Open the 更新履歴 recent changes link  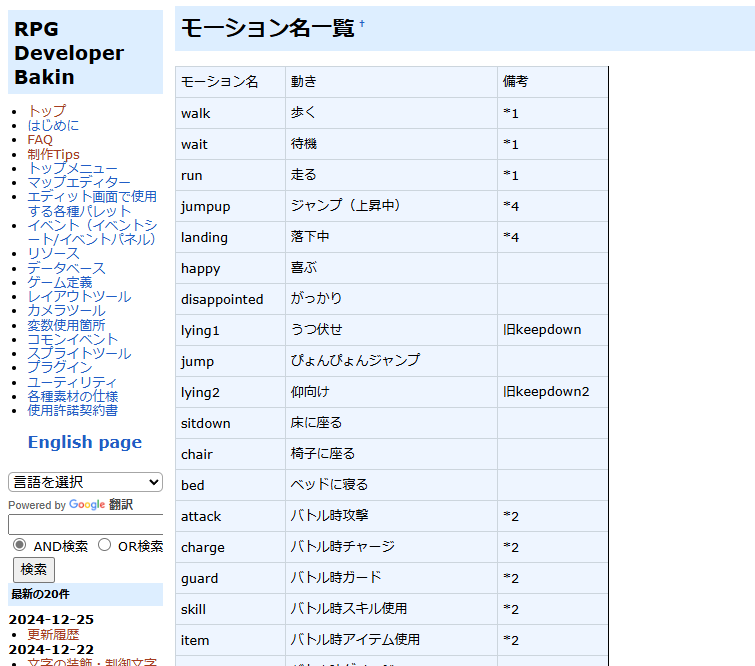[x=53, y=634]
